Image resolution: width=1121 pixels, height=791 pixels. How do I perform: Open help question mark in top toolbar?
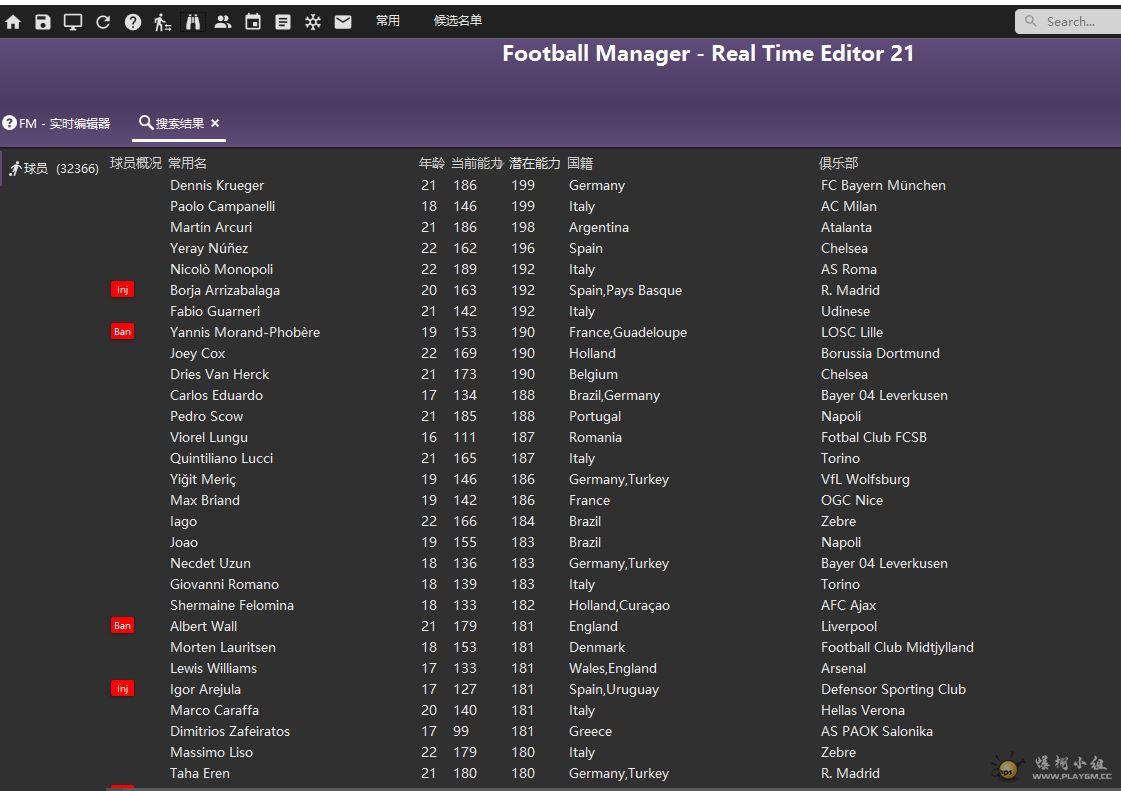133,22
